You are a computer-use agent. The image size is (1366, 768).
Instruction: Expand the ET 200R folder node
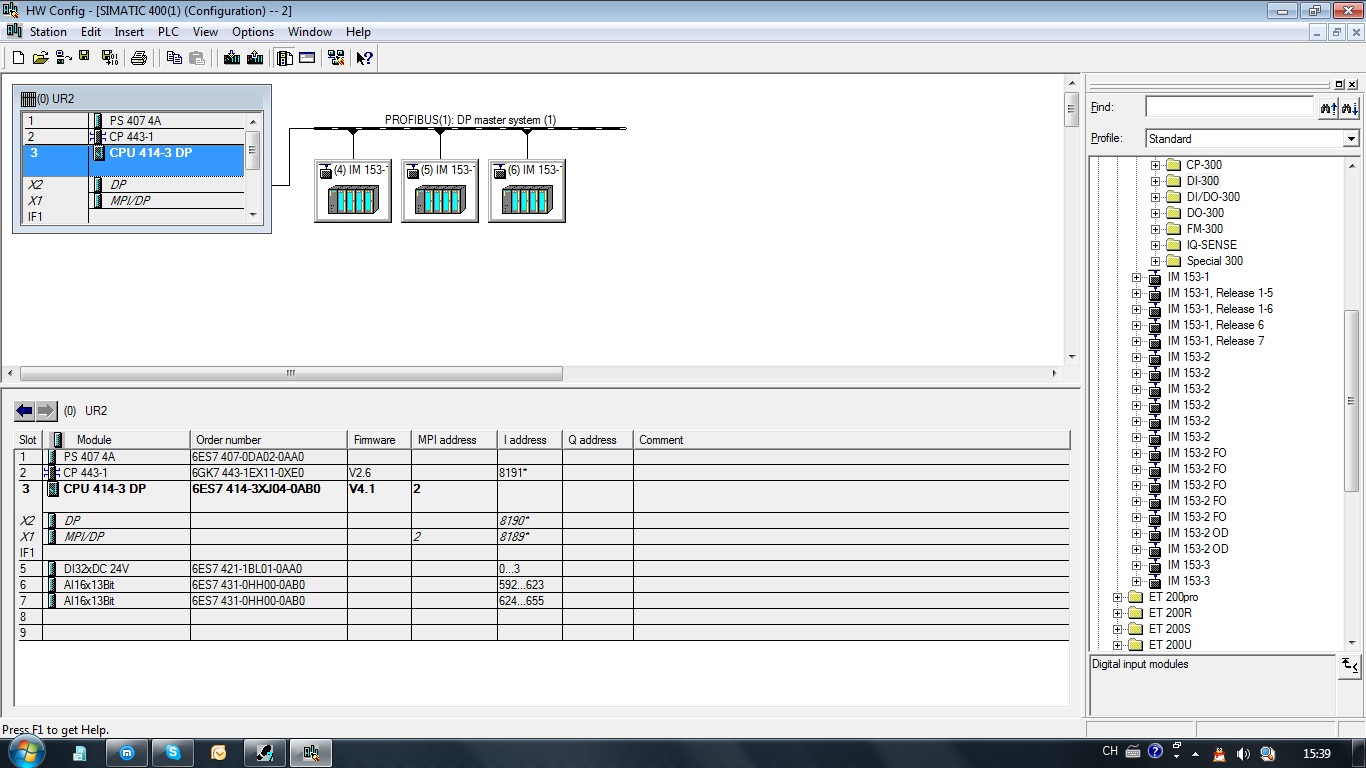(x=1117, y=613)
